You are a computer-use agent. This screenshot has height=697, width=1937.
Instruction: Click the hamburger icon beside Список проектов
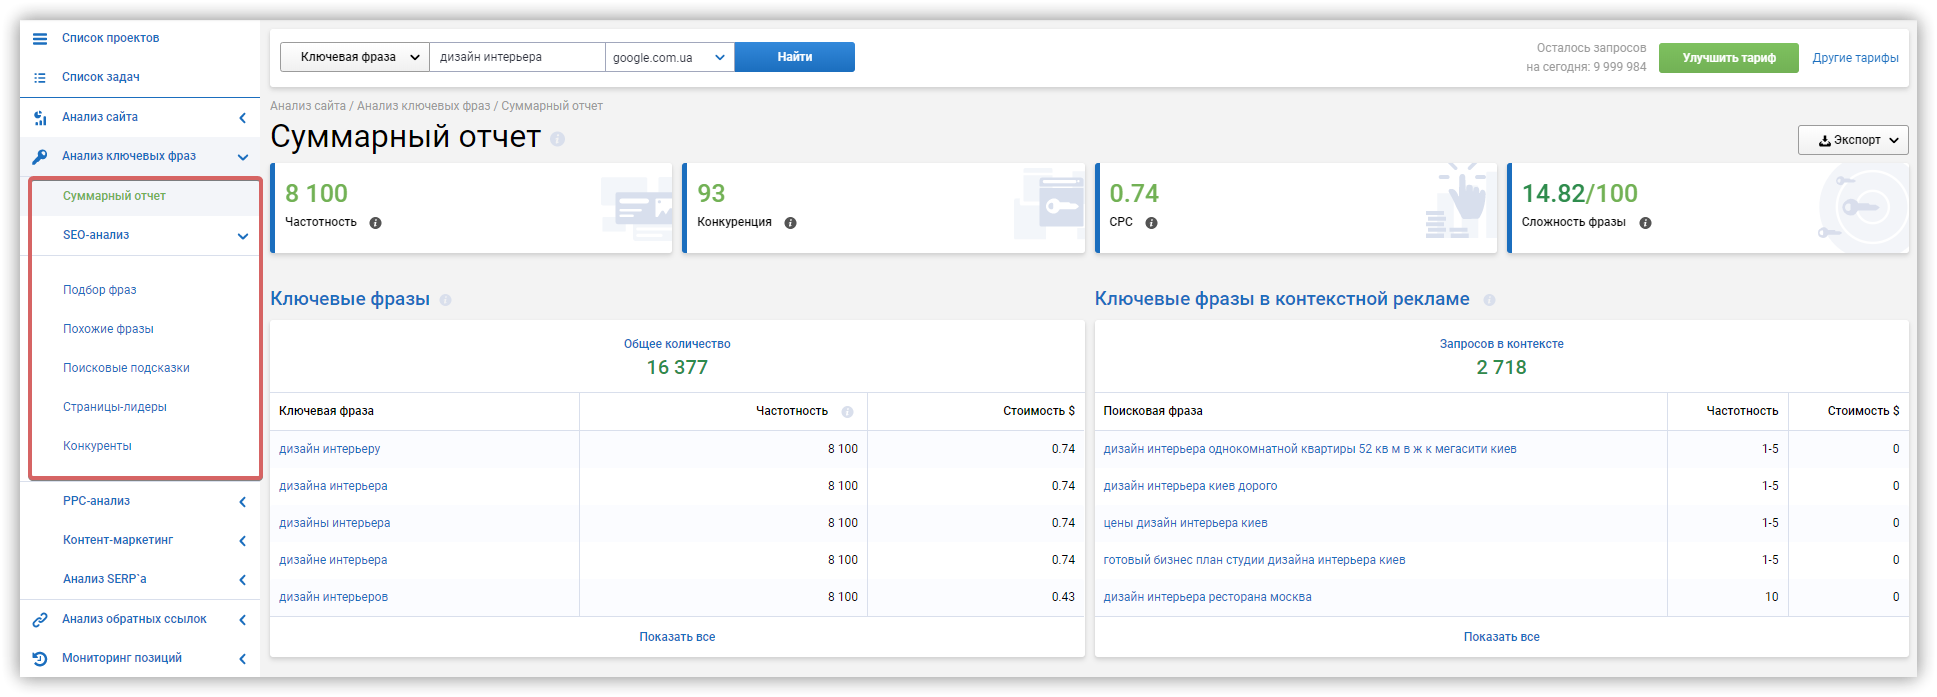click(x=40, y=39)
